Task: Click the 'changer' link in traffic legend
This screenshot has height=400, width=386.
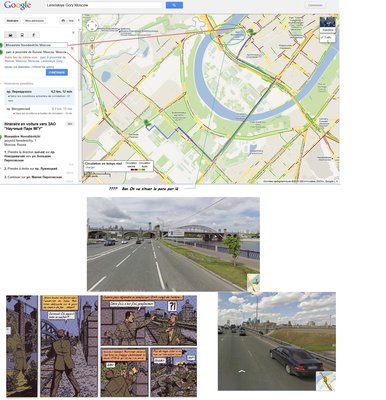Action: (x=90, y=168)
